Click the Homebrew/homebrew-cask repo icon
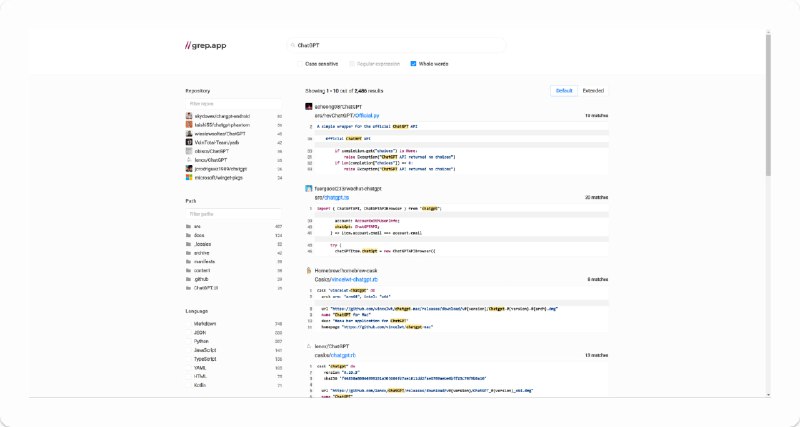This screenshot has height=427, width=800. pyautogui.click(x=309, y=270)
